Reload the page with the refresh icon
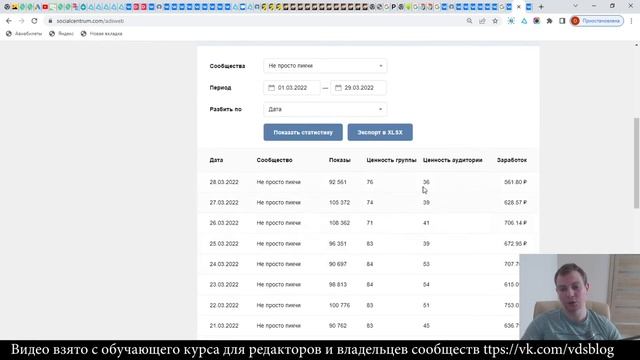 (34, 21)
